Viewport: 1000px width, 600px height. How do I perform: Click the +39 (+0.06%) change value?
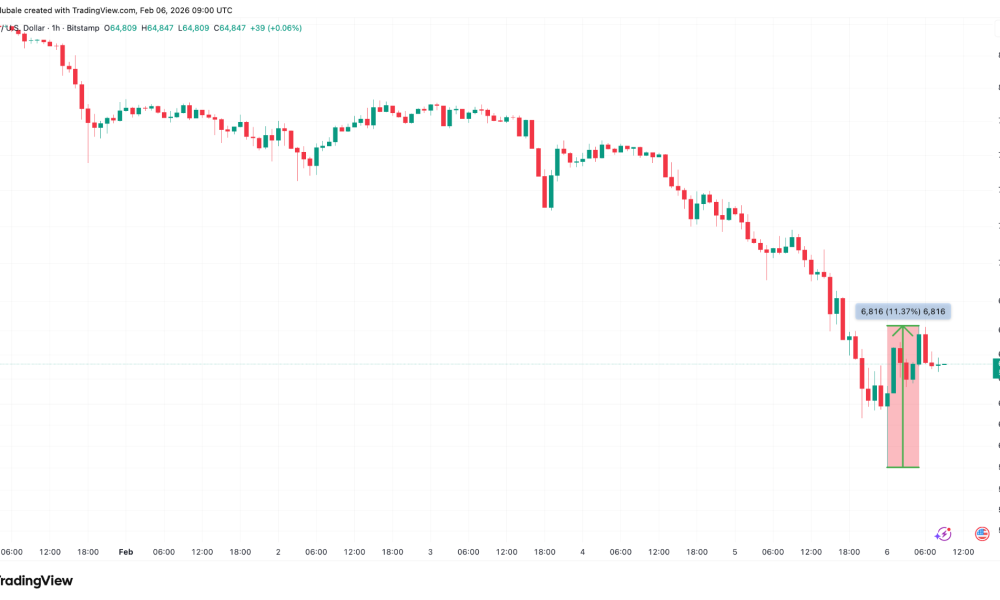[x=277, y=28]
